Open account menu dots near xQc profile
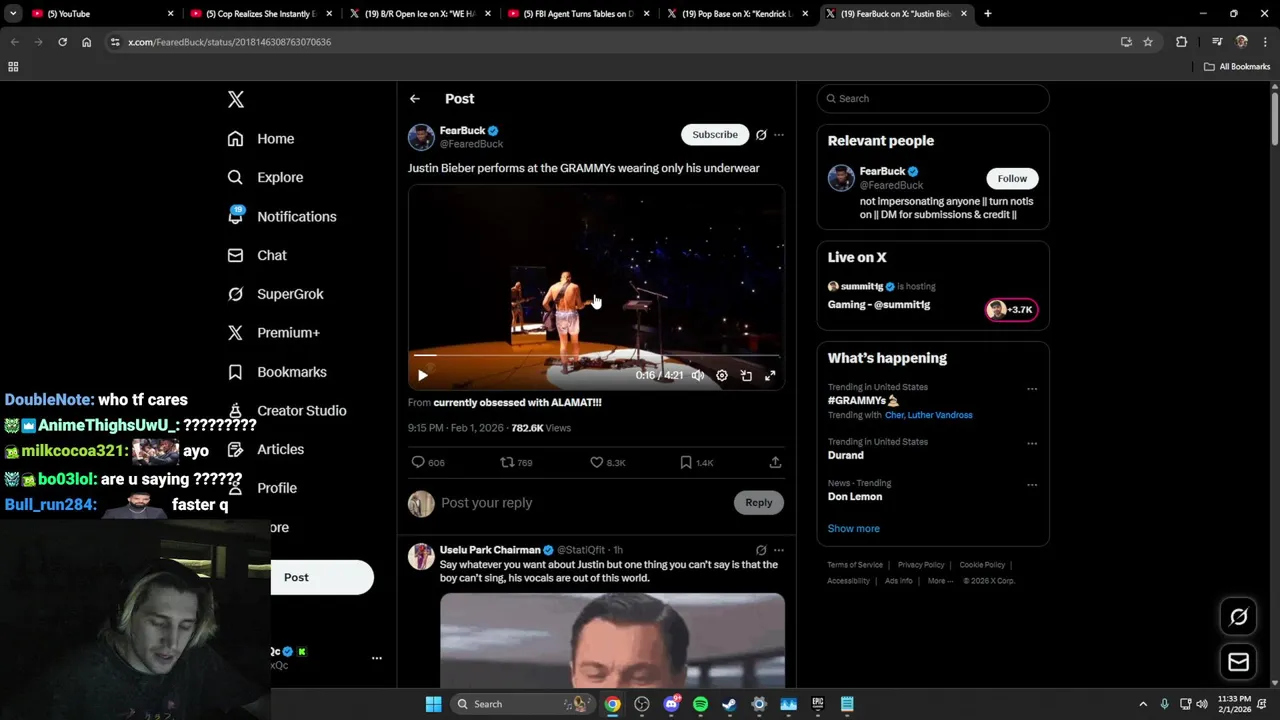The image size is (1280, 720). tap(377, 658)
